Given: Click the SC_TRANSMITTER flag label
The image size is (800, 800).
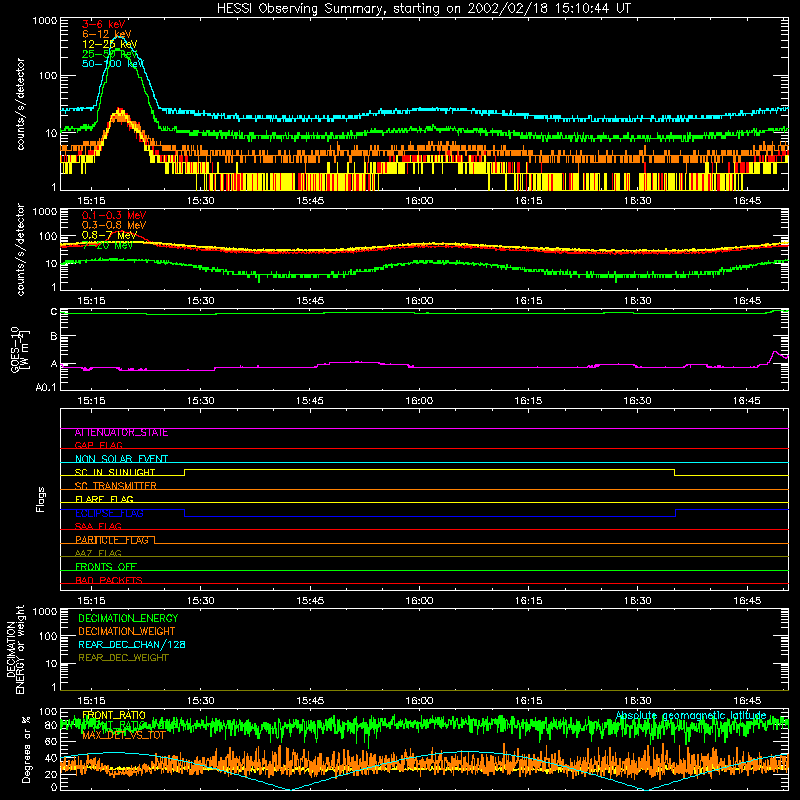Looking at the screenshot, I should pyautogui.click(x=116, y=486).
